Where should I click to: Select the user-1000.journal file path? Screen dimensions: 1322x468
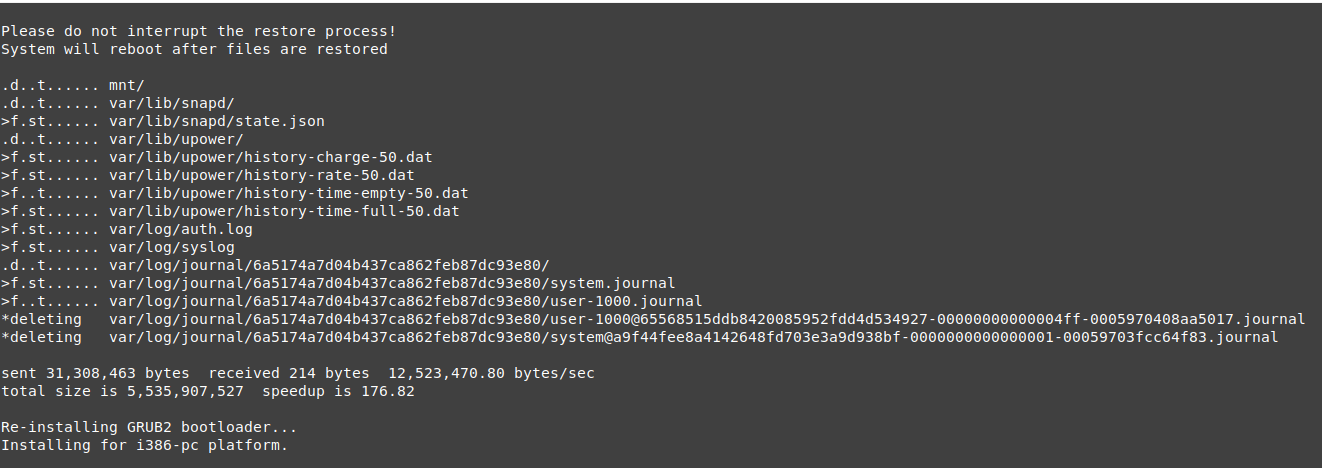(405, 301)
